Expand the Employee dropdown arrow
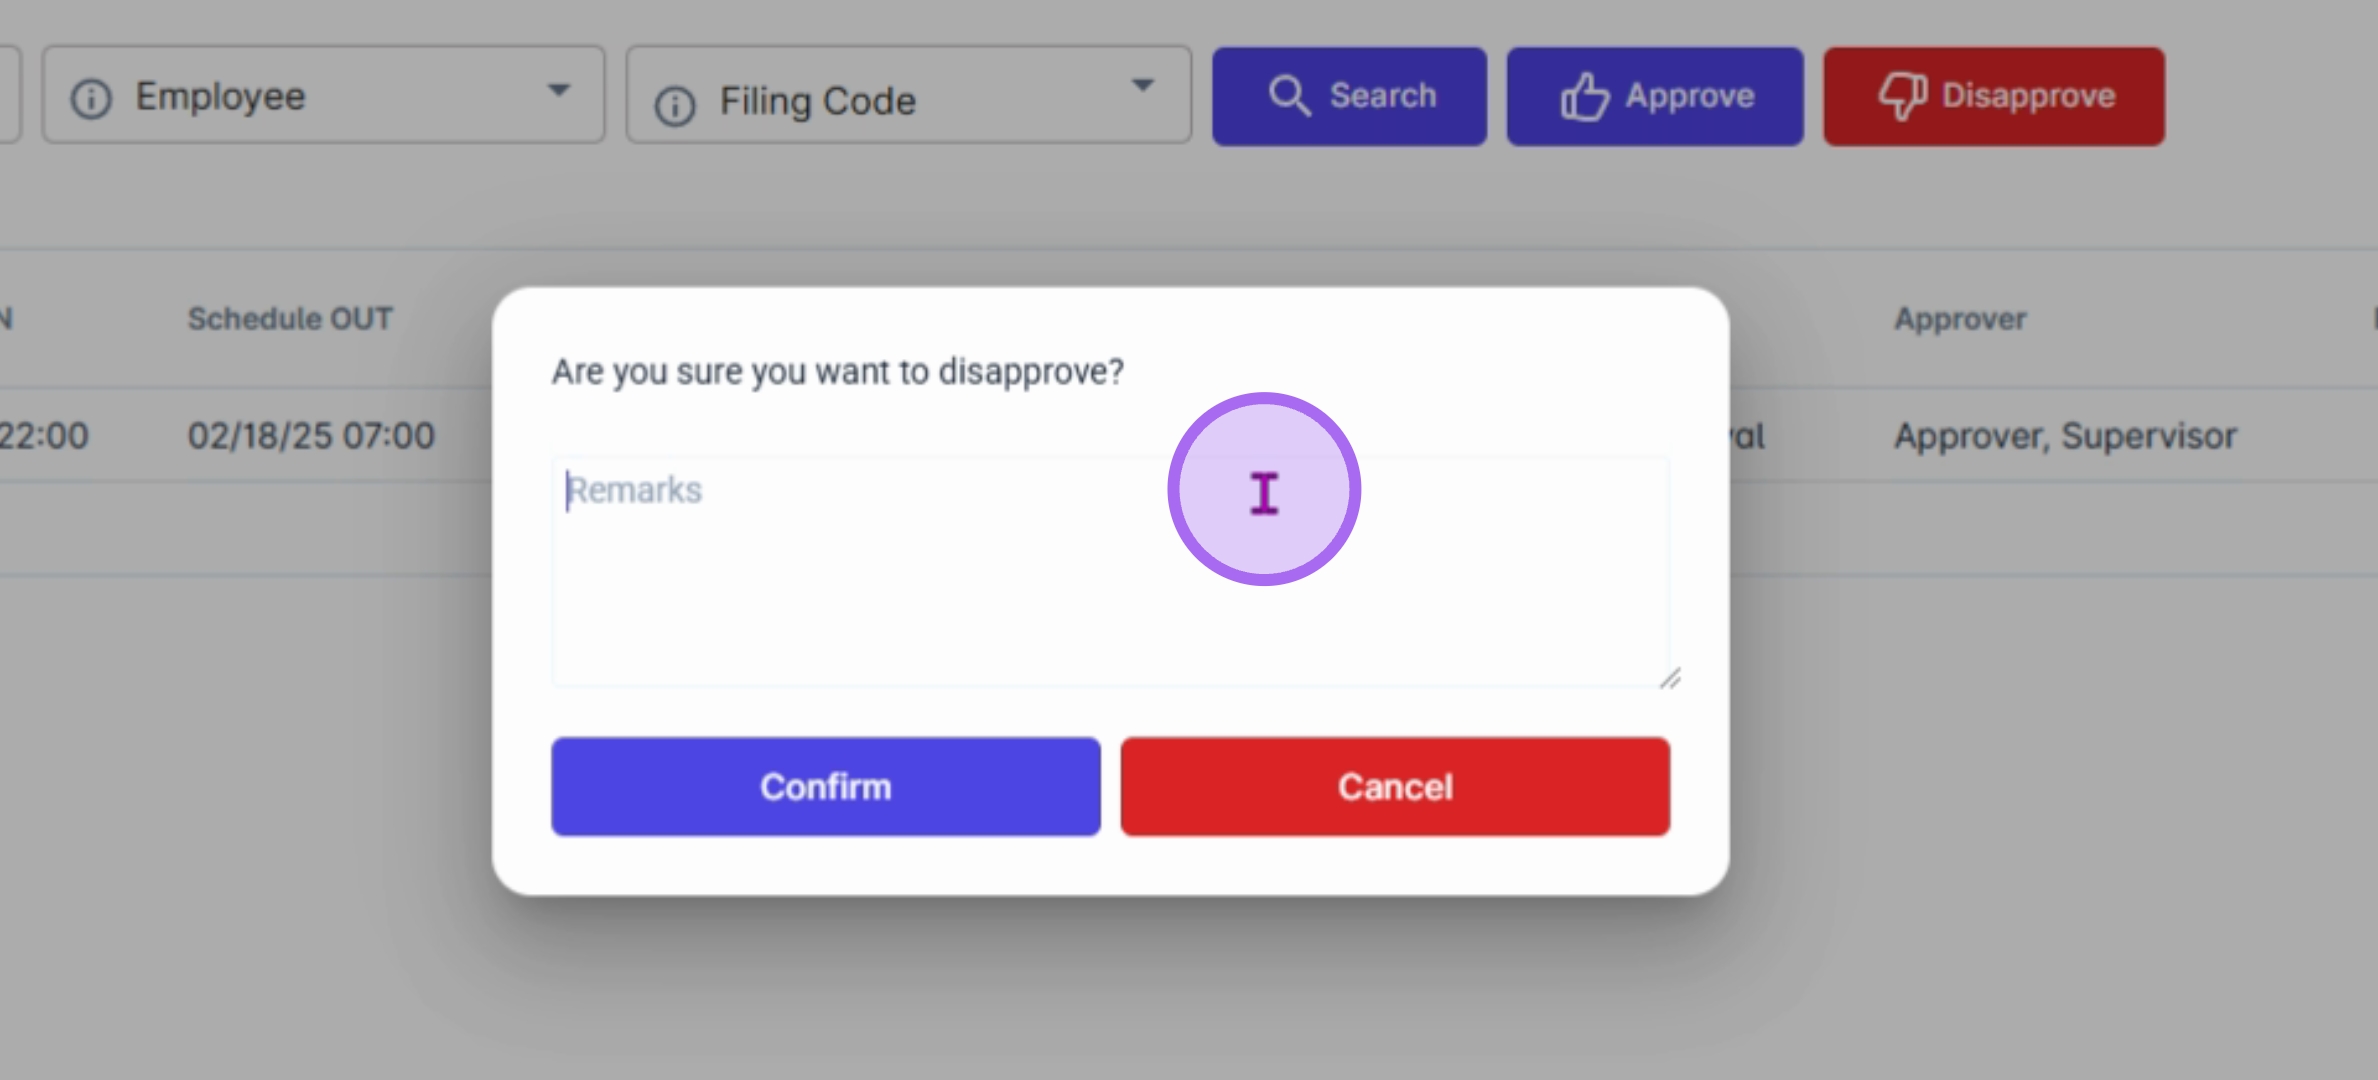2378x1080 pixels. point(559,90)
